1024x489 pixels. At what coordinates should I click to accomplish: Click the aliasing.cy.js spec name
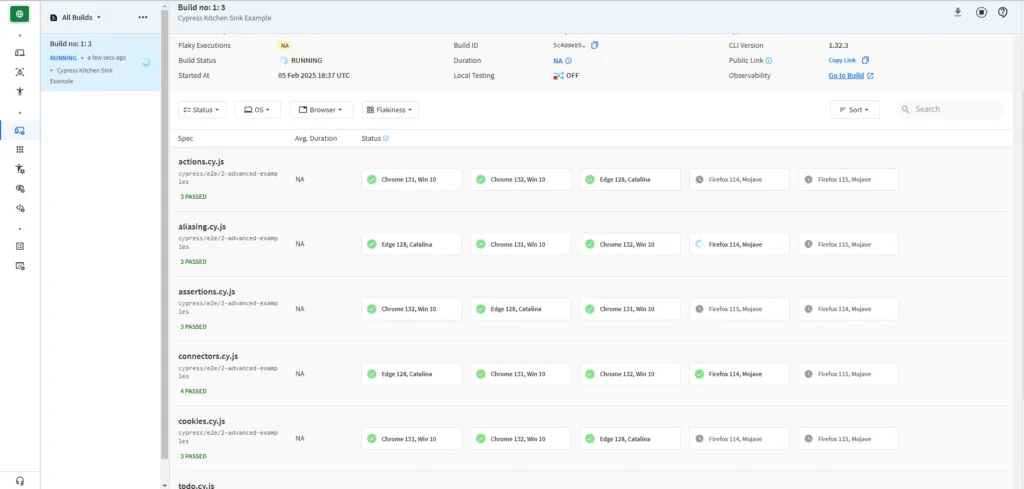(202, 227)
